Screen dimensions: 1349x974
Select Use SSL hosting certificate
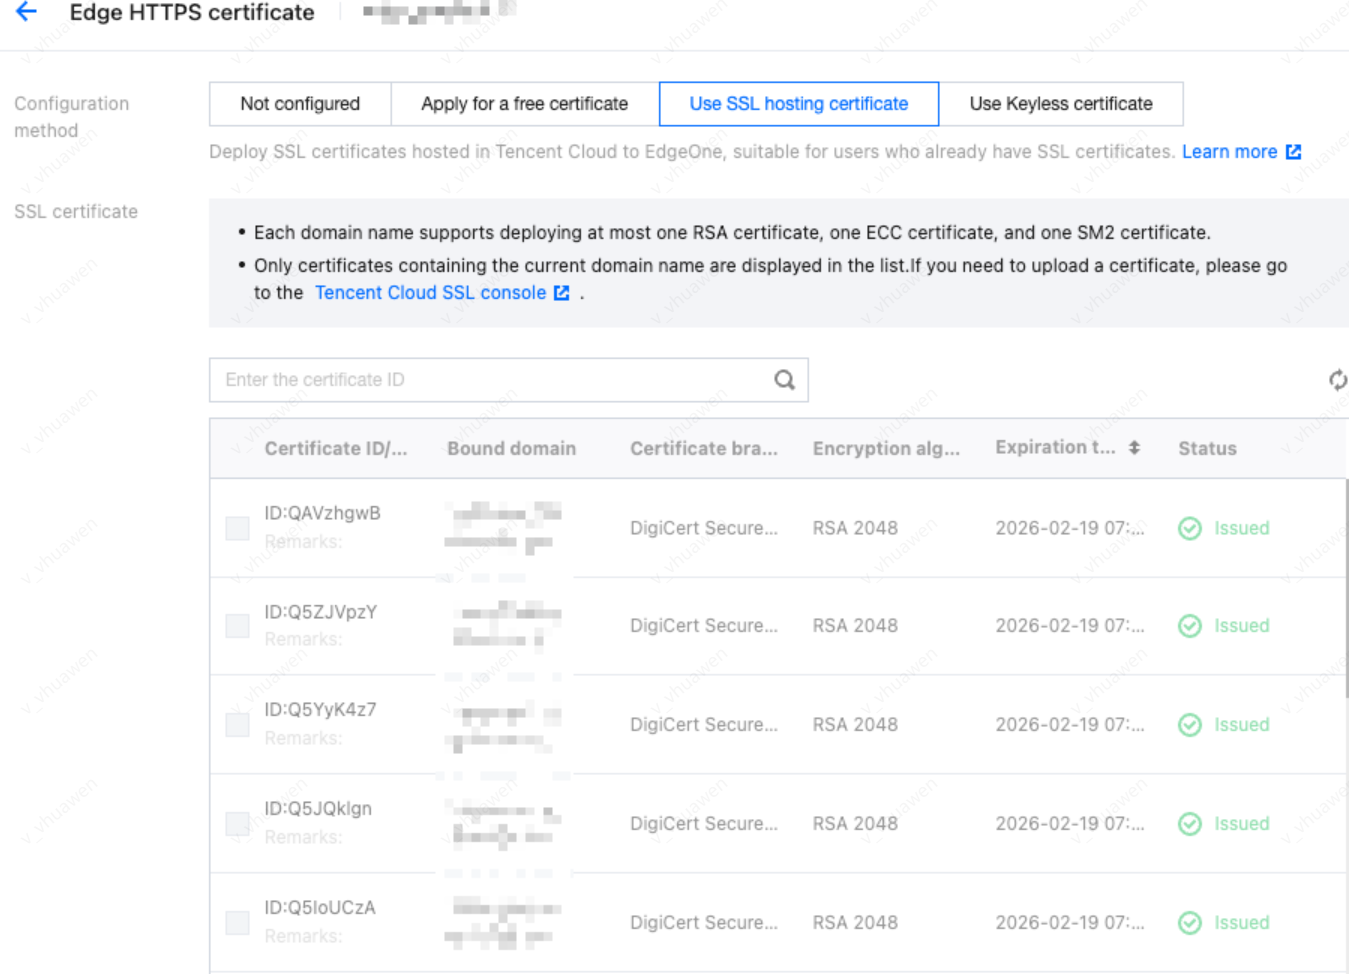coord(798,104)
